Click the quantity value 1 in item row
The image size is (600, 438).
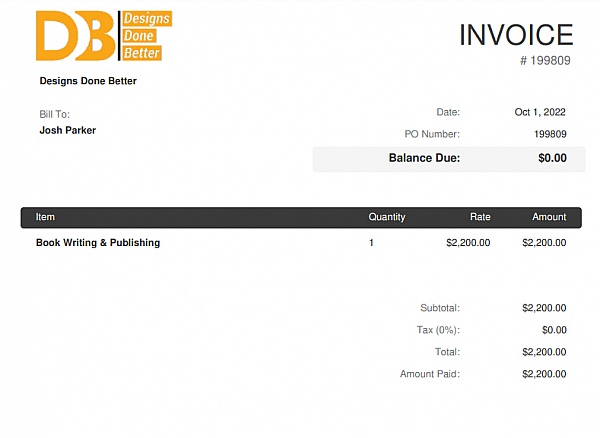(x=371, y=243)
